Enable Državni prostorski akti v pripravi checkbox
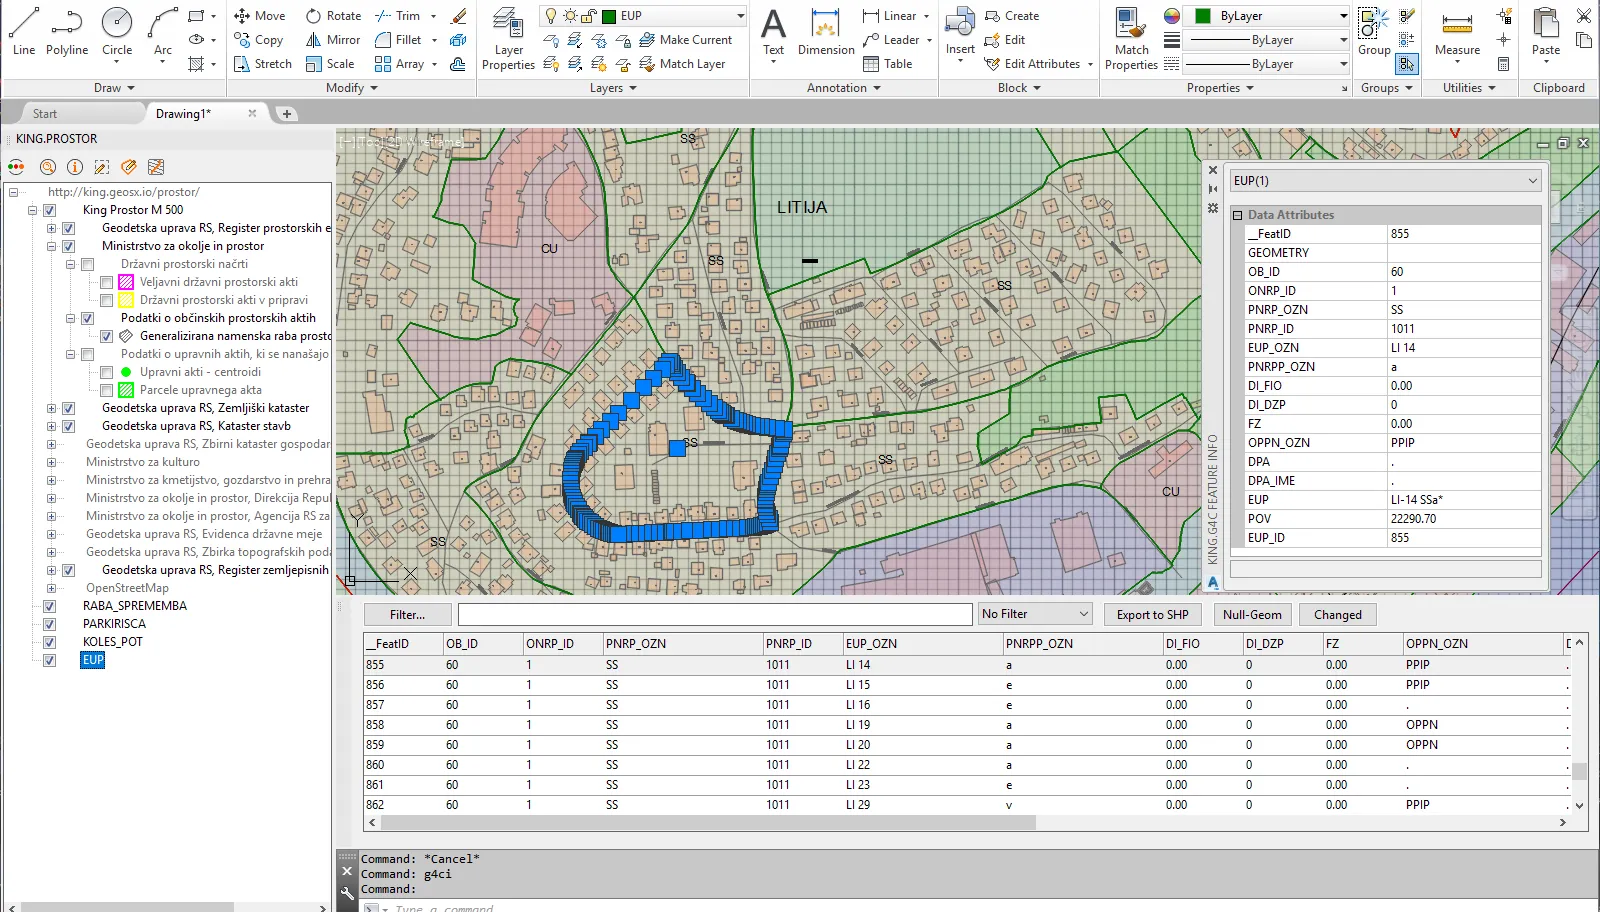This screenshot has height=912, width=1600. click(107, 300)
